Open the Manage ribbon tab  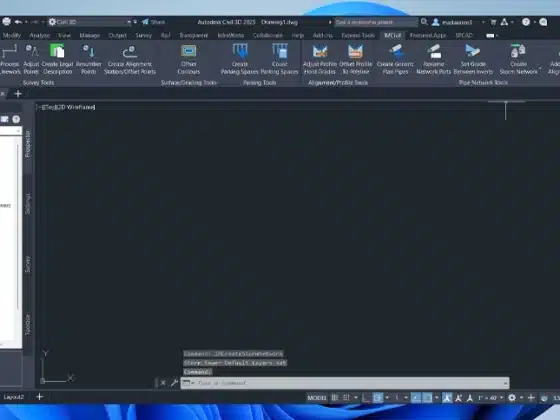click(90, 35)
